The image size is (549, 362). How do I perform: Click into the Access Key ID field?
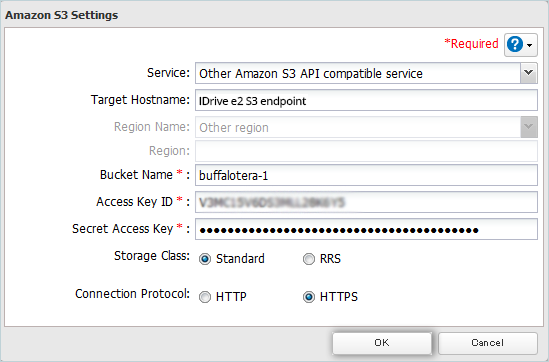366,202
